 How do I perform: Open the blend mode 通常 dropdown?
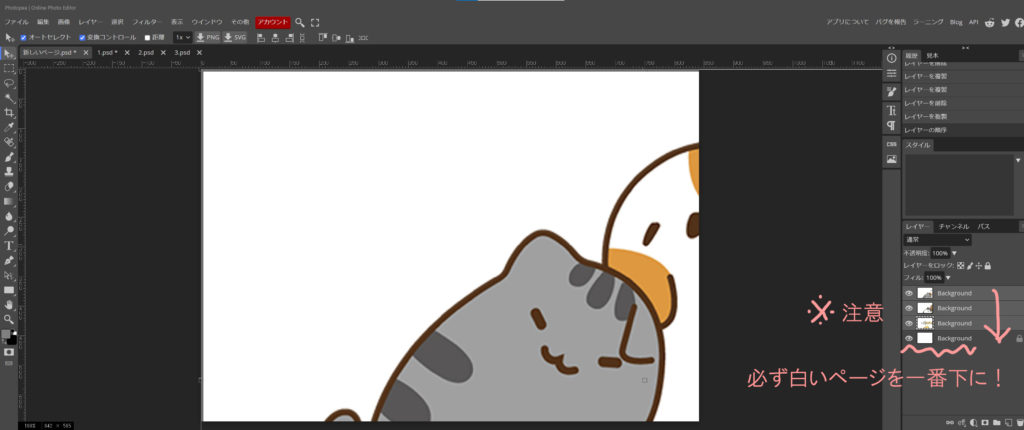pyautogui.click(x=937, y=240)
